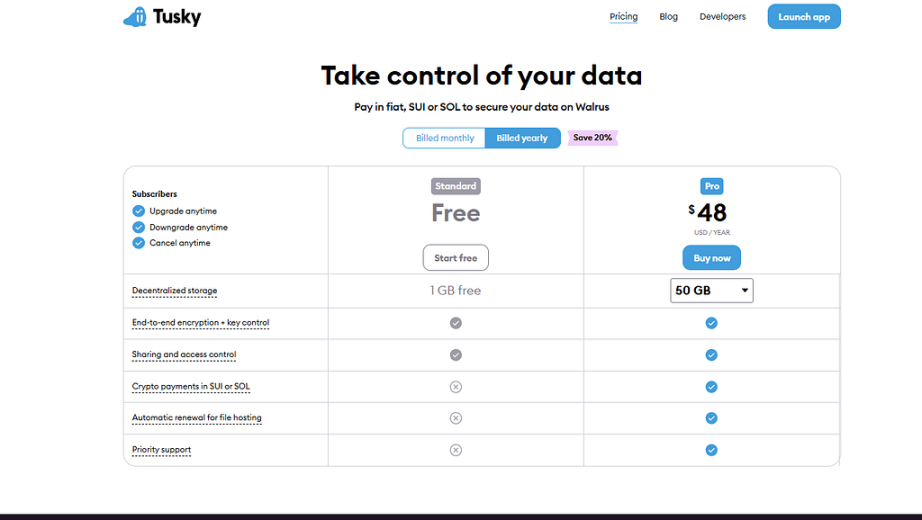922x520 pixels.
Task: Click Standard checkmark for End-to-end encryption
Action: point(456,323)
